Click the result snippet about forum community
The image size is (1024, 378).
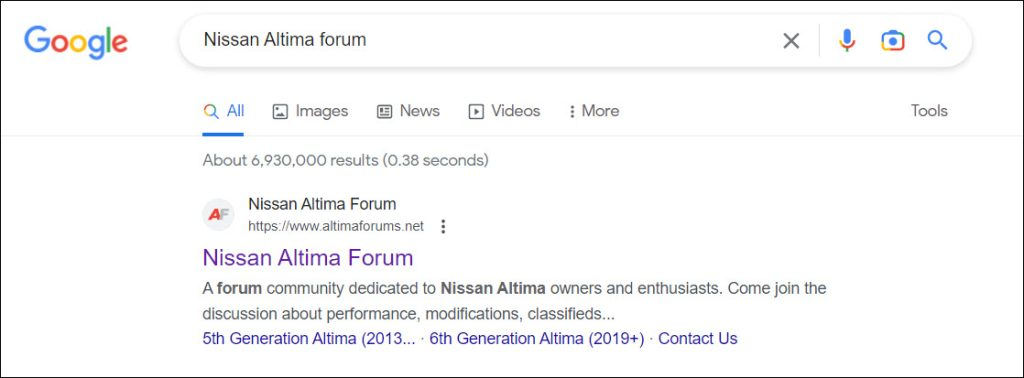point(514,301)
